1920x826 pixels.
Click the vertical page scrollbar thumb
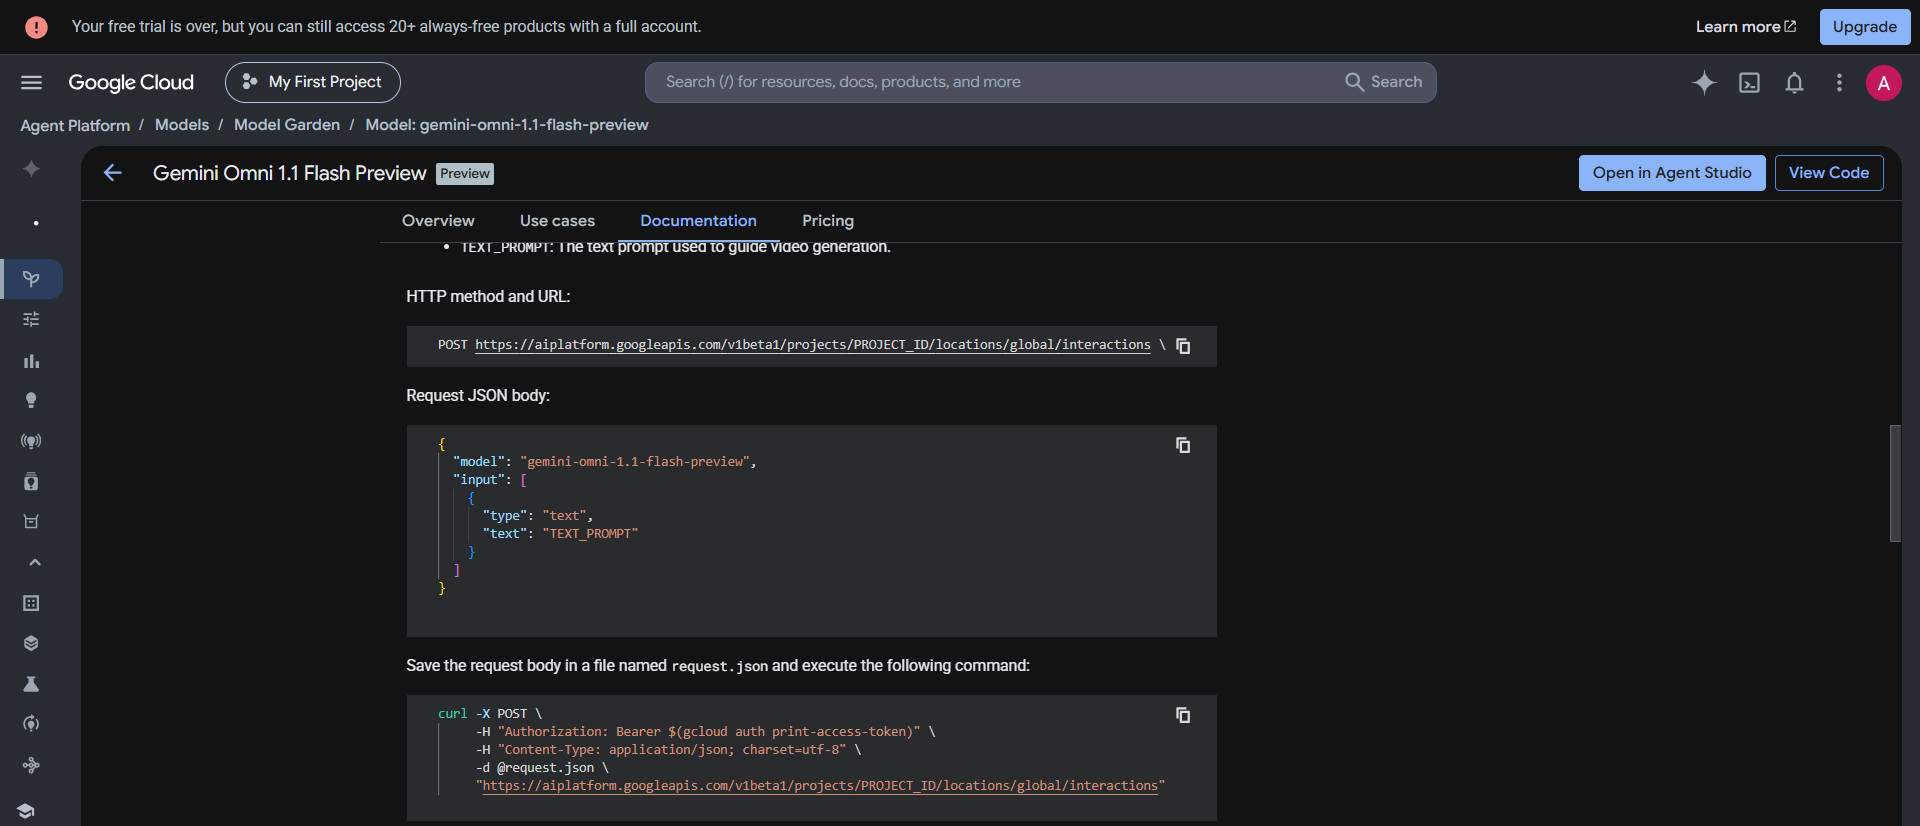1894,484
